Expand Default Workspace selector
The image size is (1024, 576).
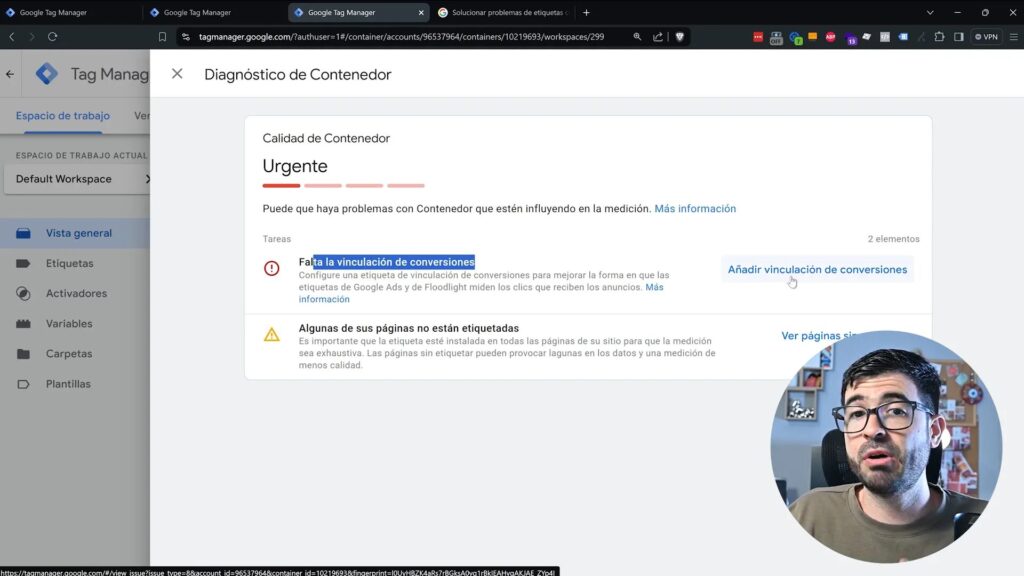pos(77,179)
